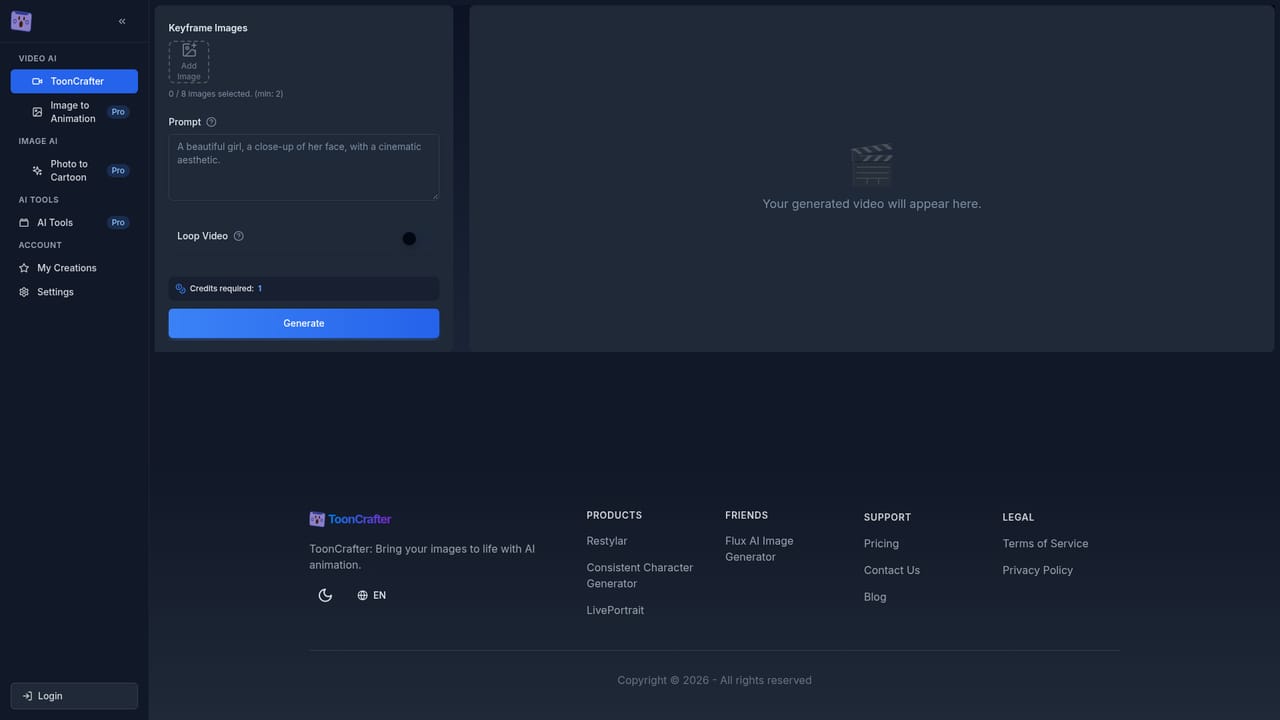
Task: Open Image to Animation tool
Action: click(x=74, y=112)
